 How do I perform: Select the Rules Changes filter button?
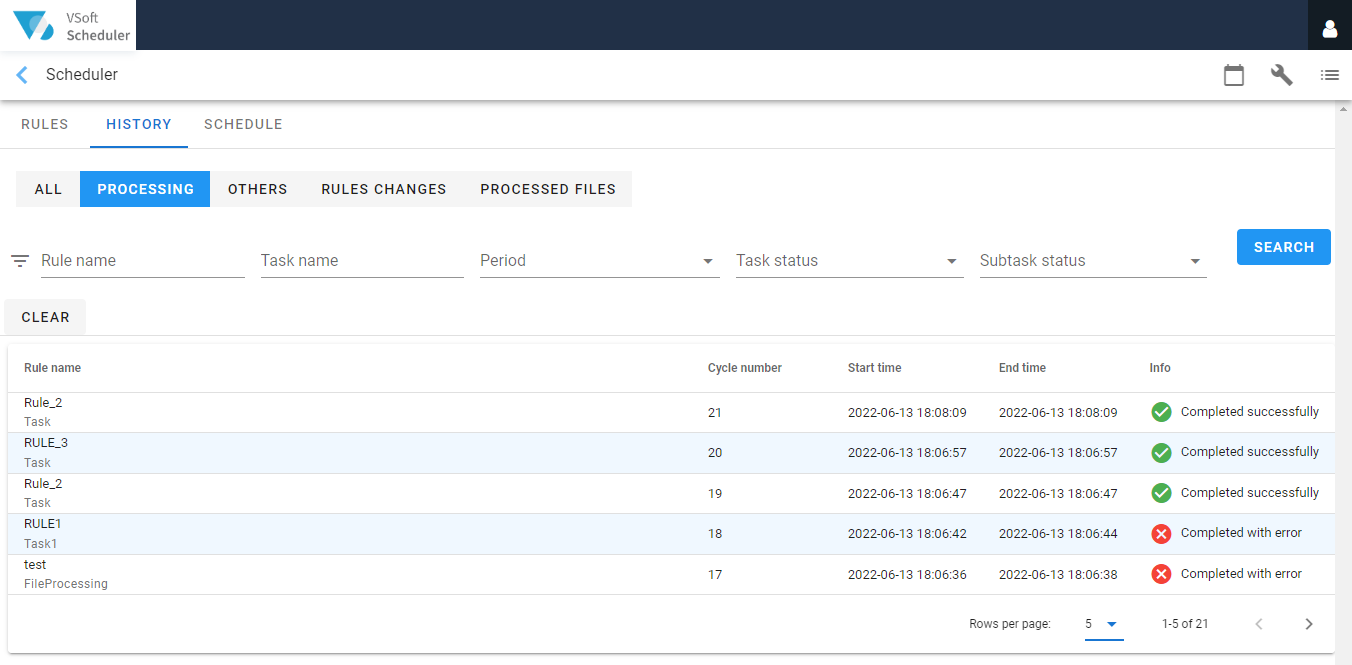(384, 189)
